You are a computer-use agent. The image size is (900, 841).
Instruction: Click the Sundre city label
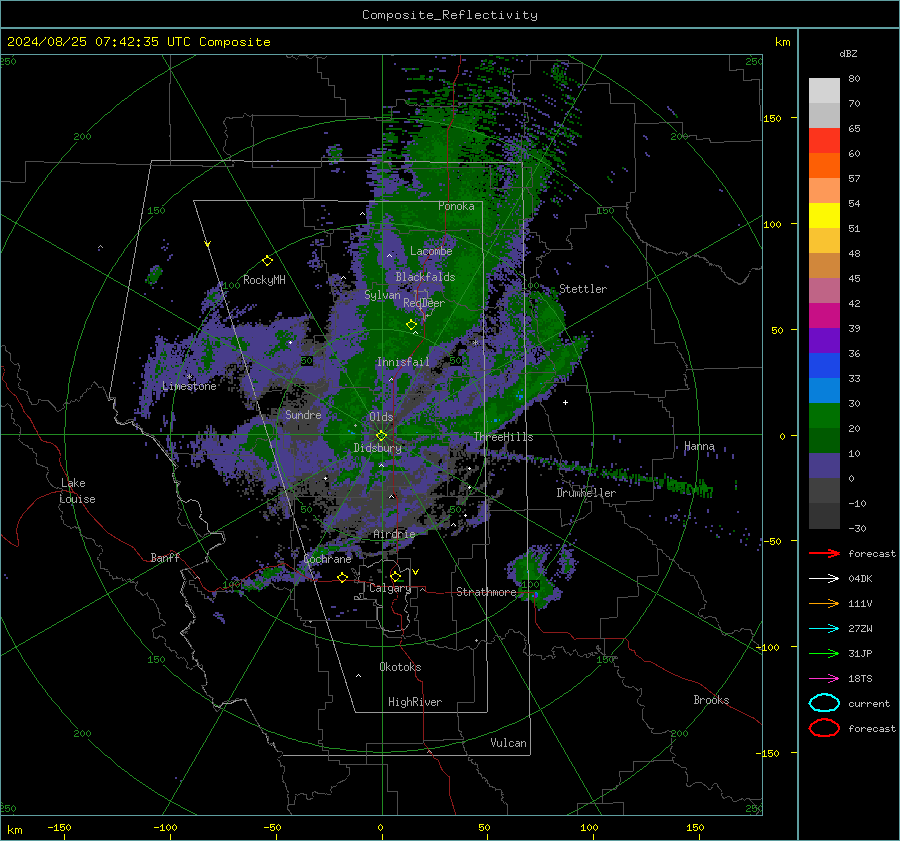point(303,414)
